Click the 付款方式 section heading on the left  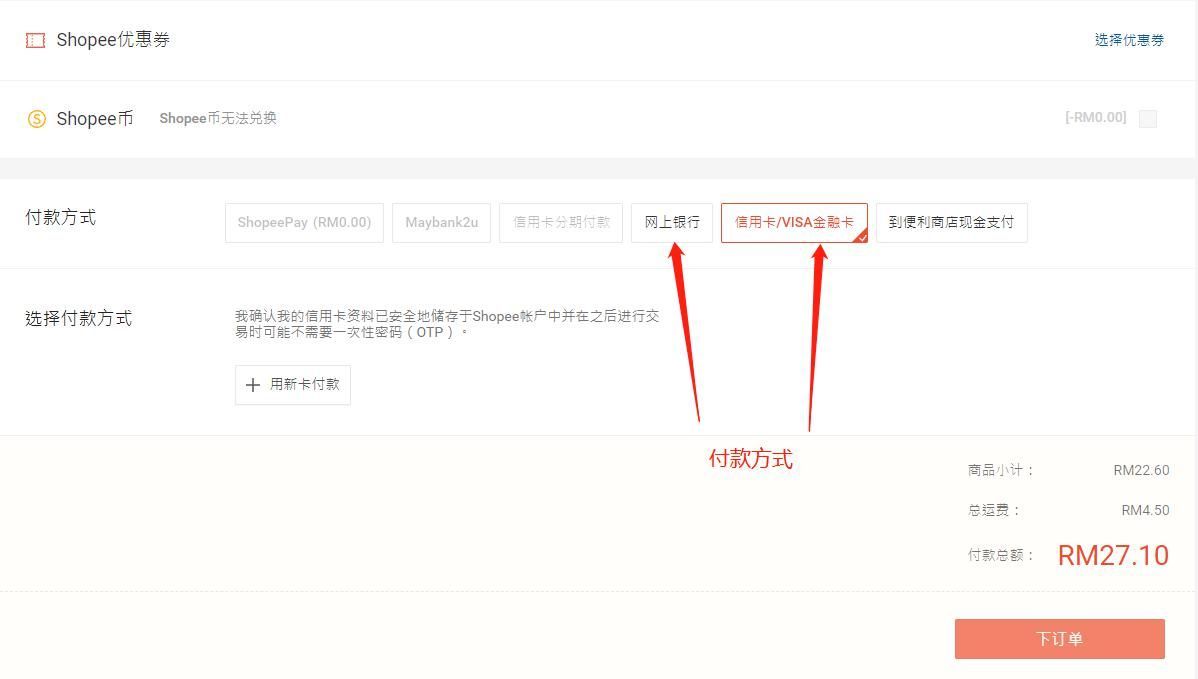pyautogui.click(x=60, y=218)
